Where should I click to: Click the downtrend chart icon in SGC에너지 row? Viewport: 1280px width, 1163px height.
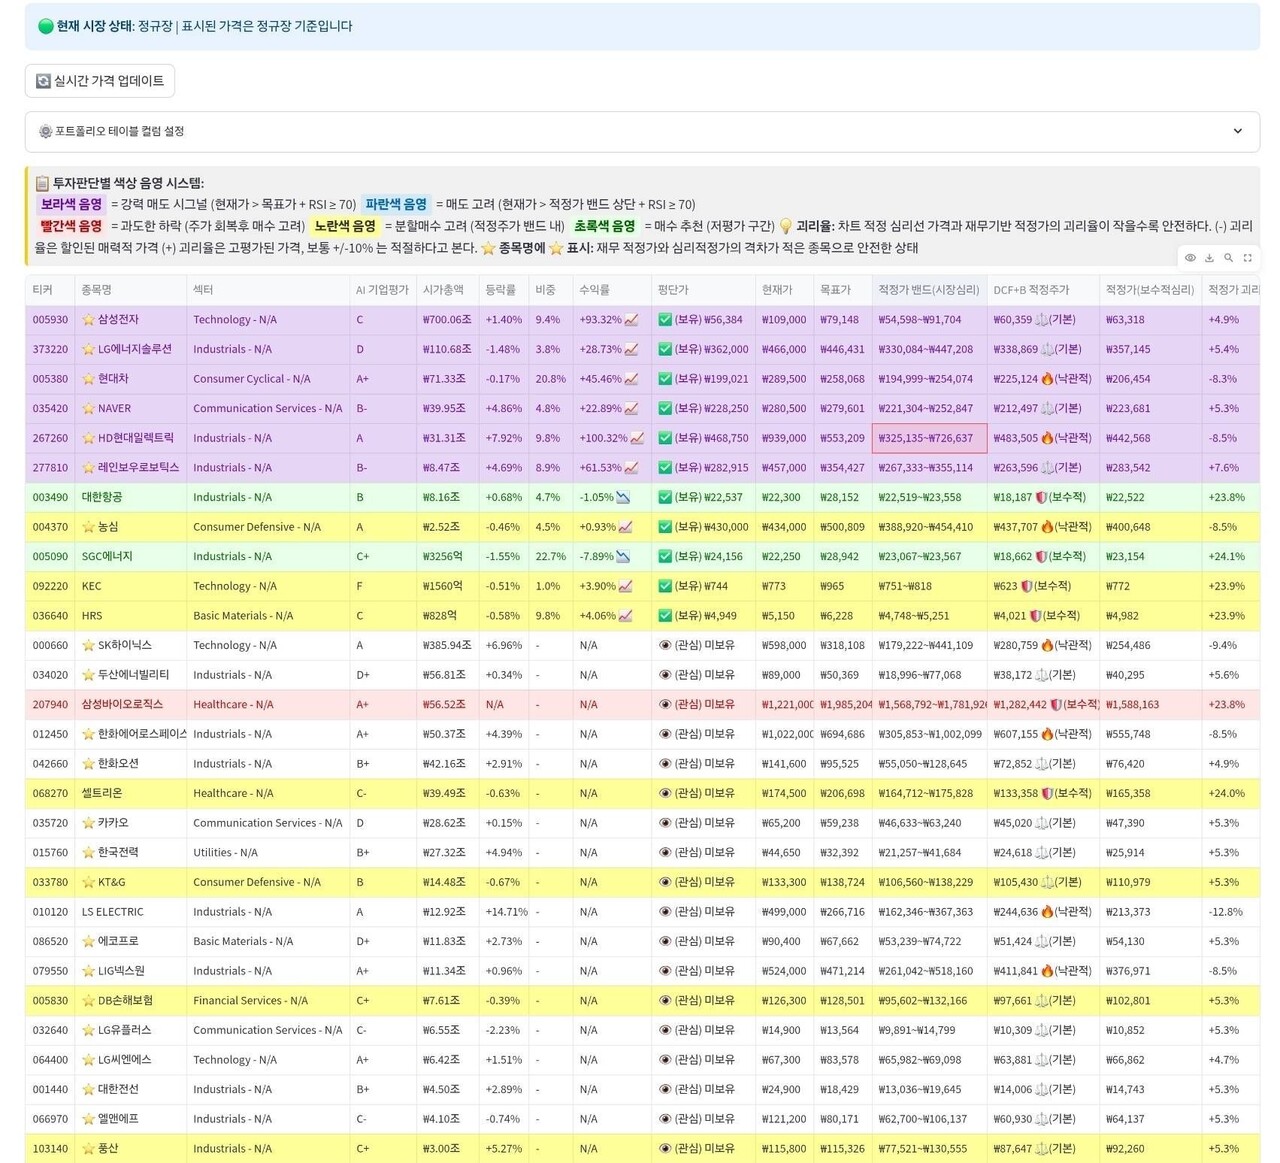pos(623,556)
